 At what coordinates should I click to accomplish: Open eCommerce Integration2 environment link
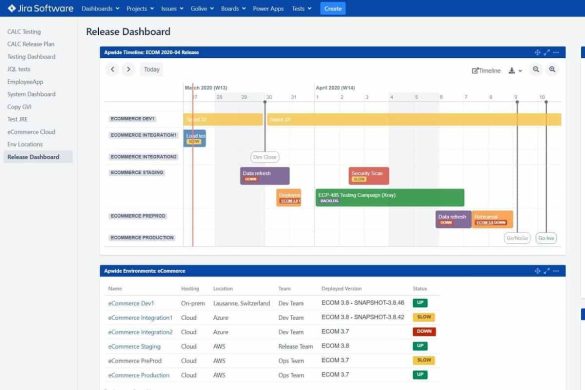(x=140, y=332)
